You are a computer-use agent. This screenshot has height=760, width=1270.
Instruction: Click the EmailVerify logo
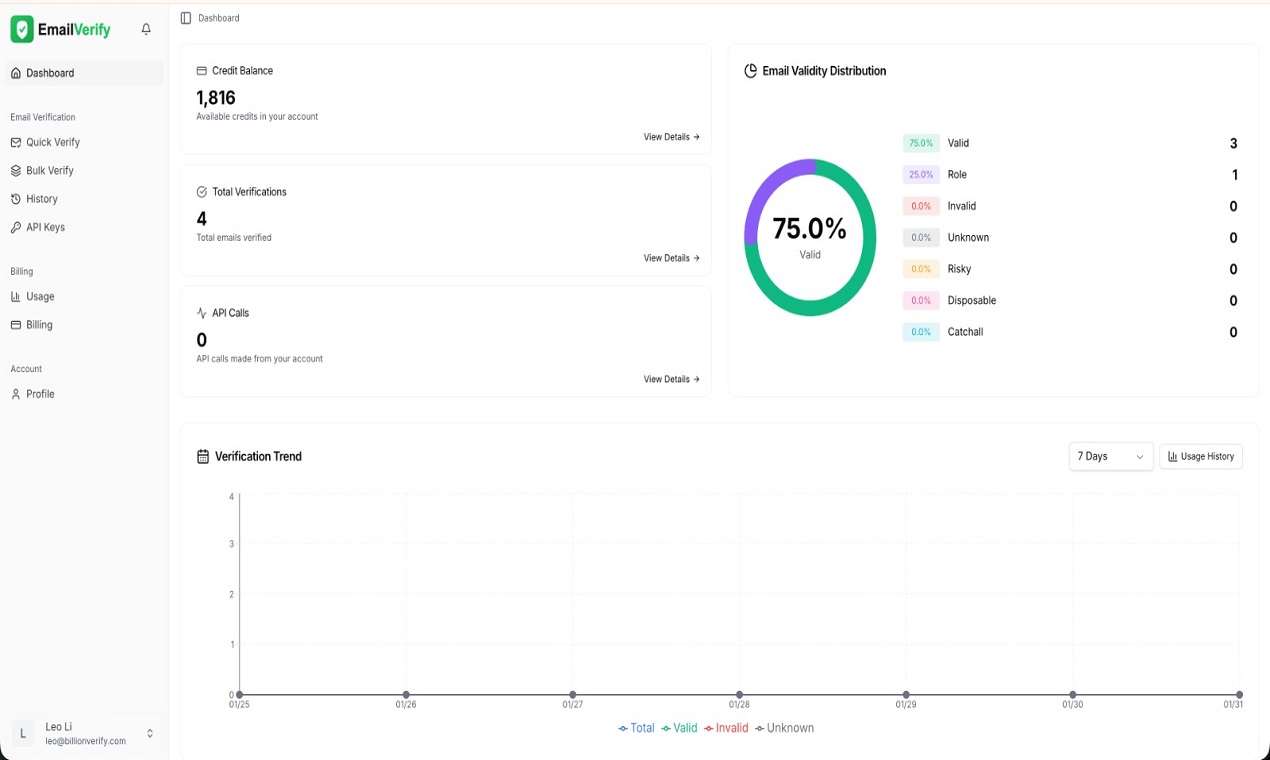pos(60,29)
